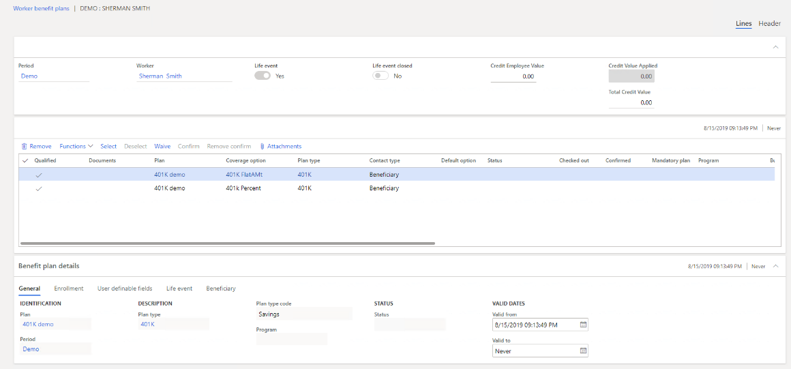The image size is (791, 369).
Task: Open the Valid to calendar picker
Action: point(583,350)
